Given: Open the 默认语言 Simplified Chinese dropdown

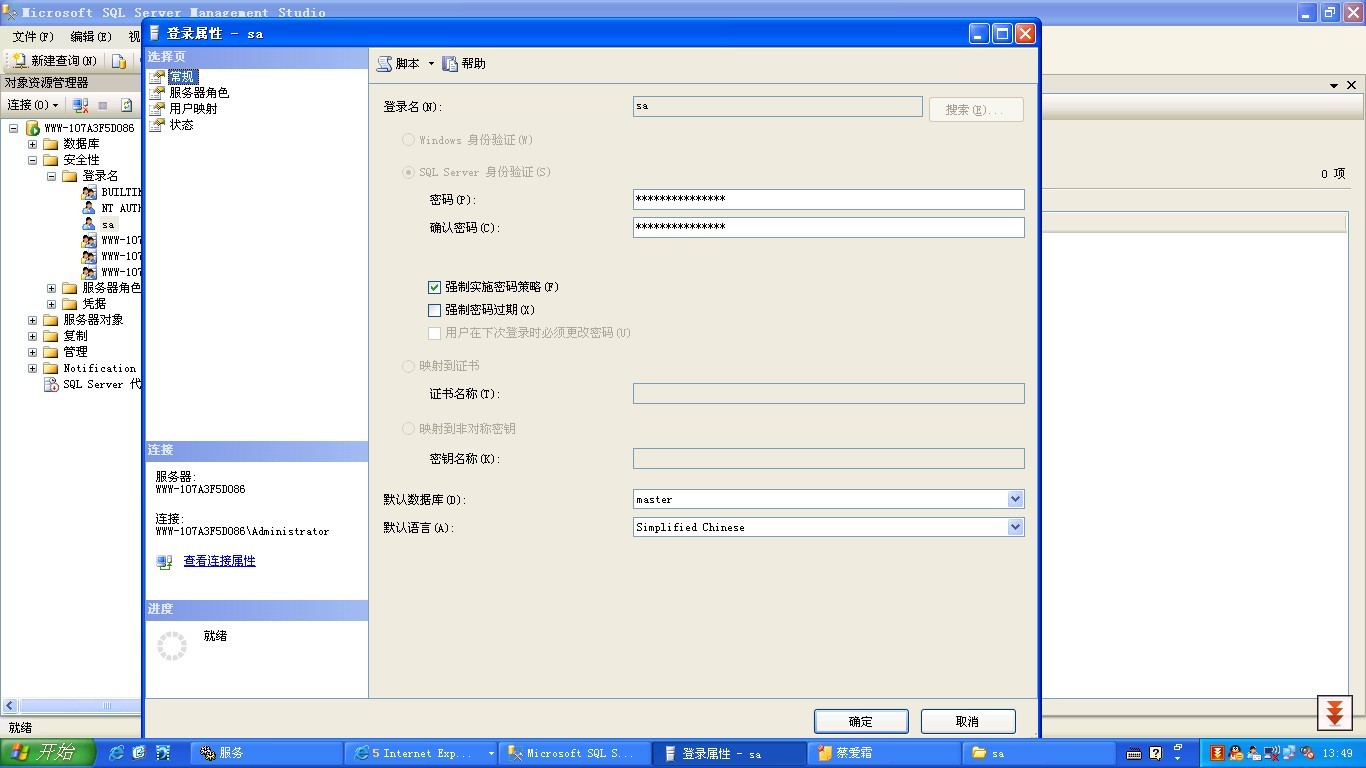Looking at the screenshot, I should click(1015, 527).
